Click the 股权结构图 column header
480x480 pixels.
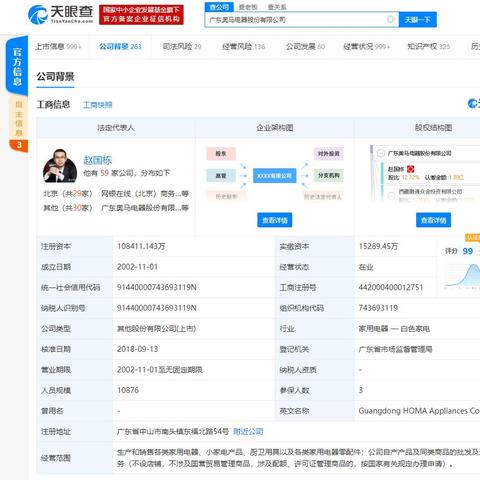433,128
